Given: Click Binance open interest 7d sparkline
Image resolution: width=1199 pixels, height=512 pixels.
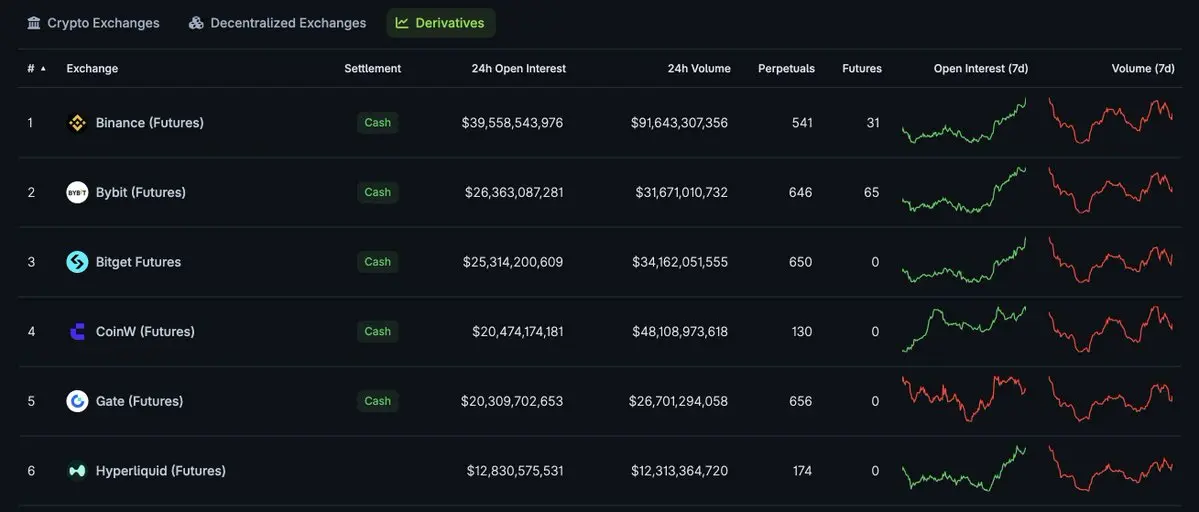Looking at the screenshot, I should 964,121.
